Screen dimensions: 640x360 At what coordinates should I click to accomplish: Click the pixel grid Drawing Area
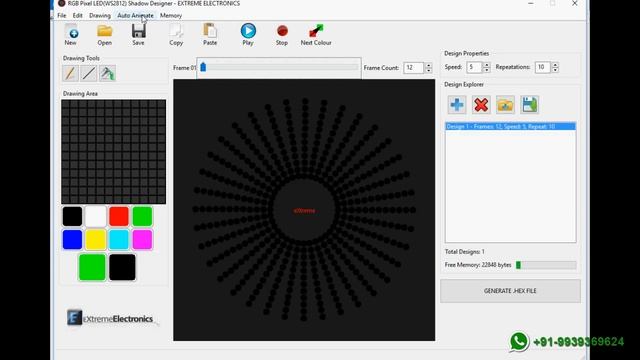(113, 152)
